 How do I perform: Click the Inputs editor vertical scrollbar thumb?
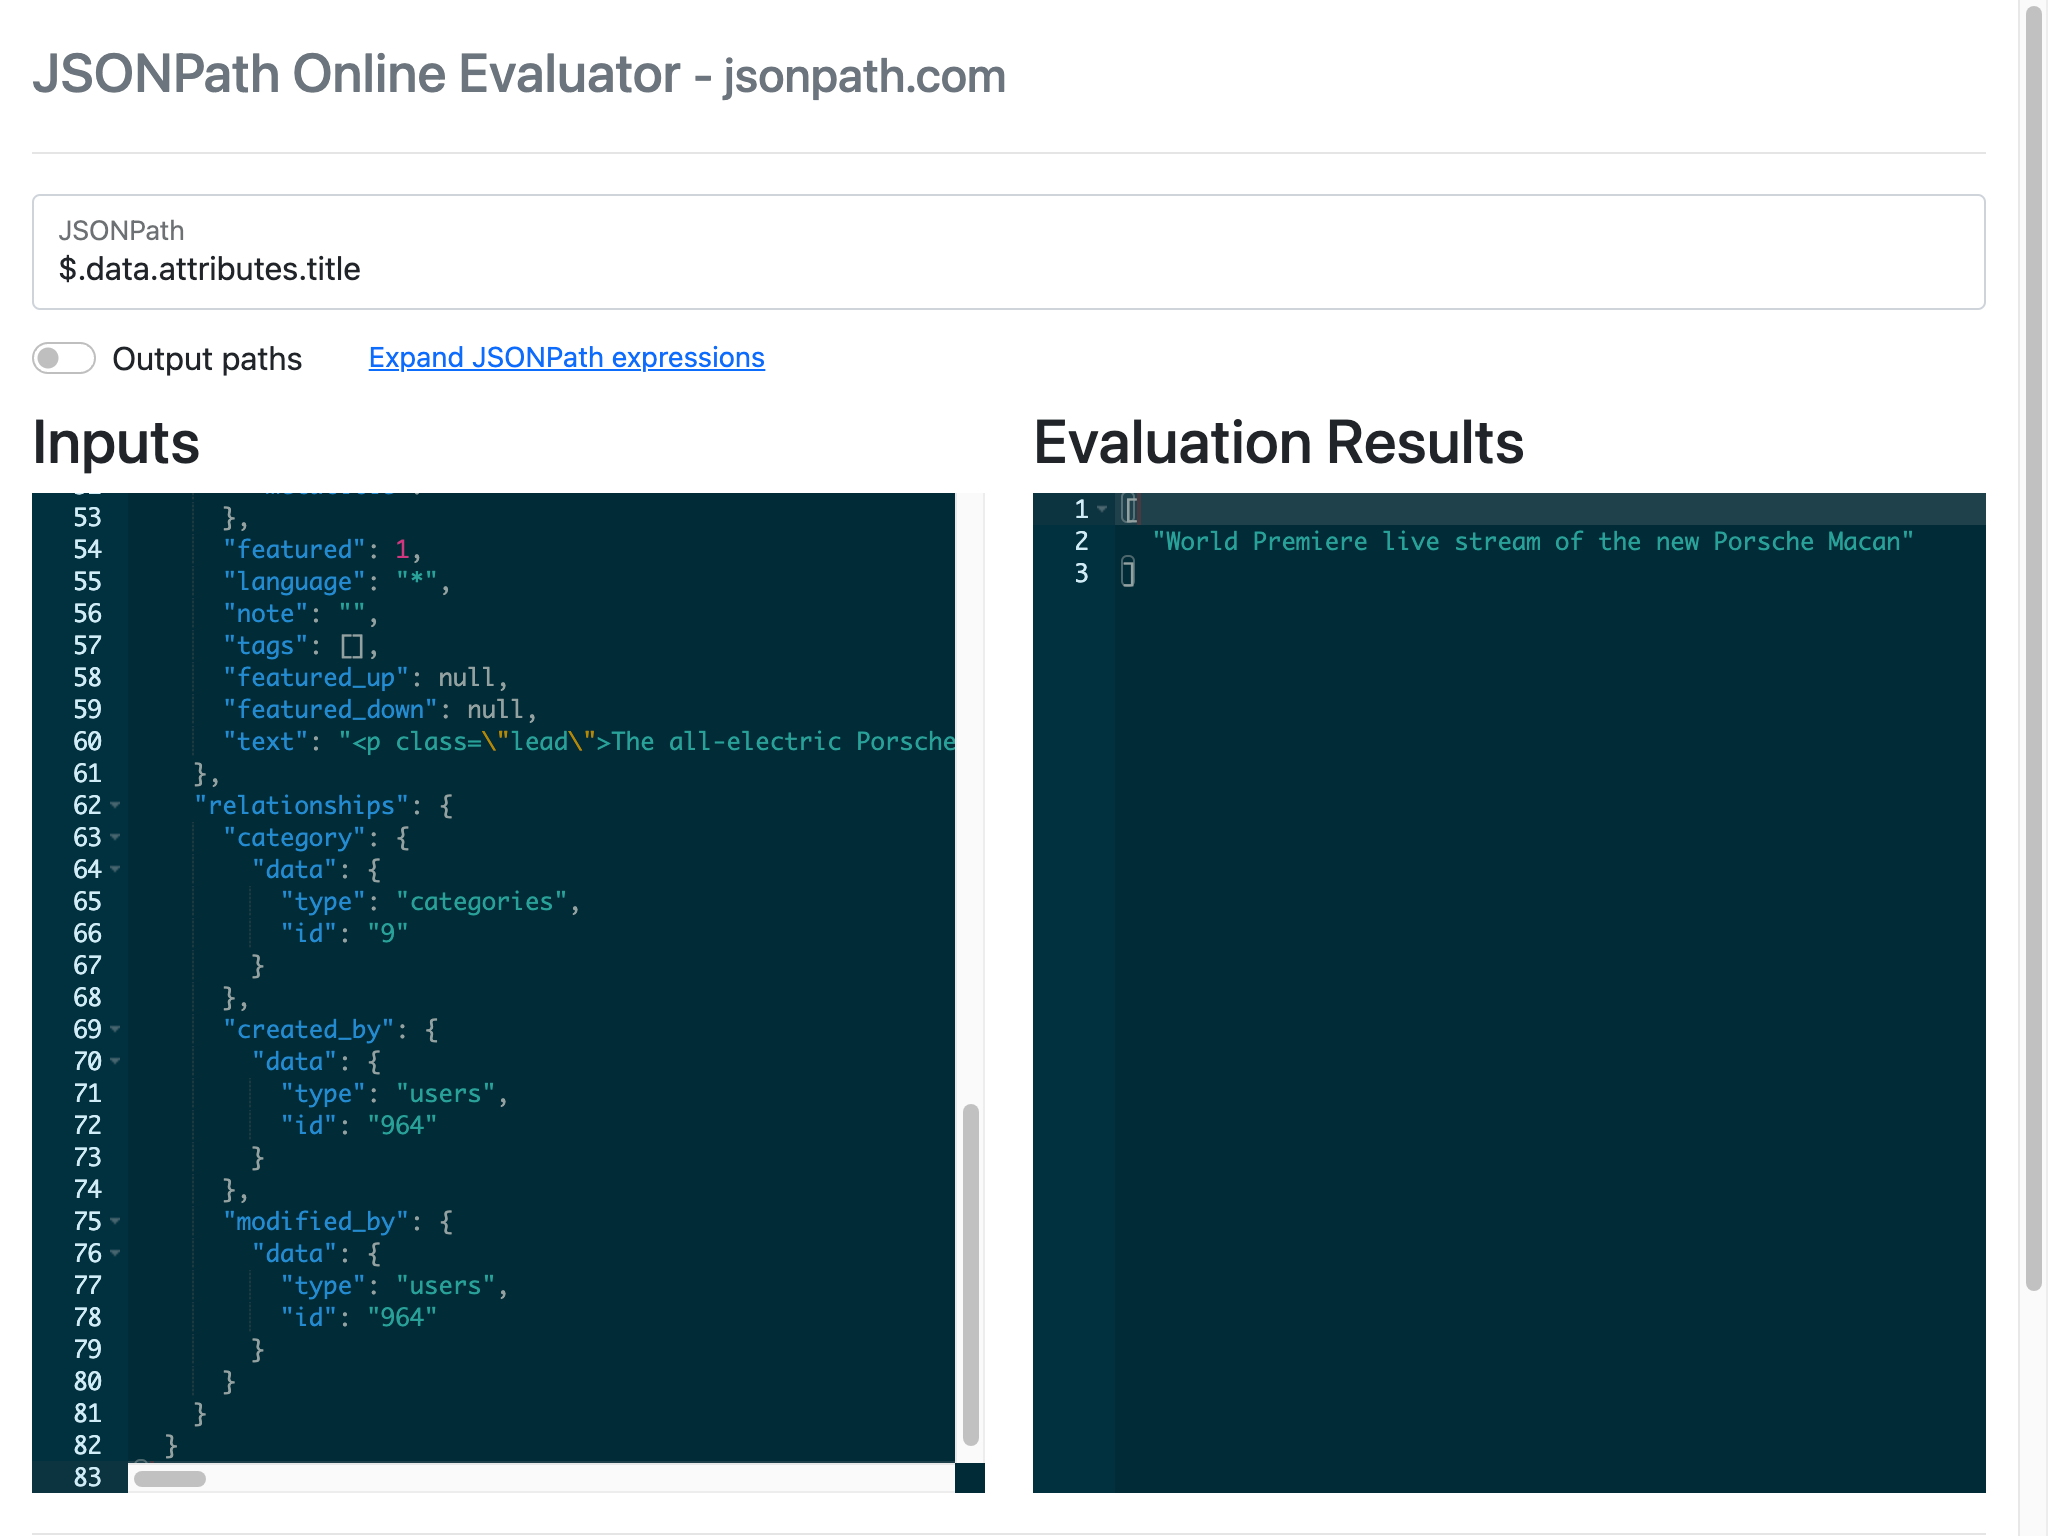click(x=970, y=1272)
